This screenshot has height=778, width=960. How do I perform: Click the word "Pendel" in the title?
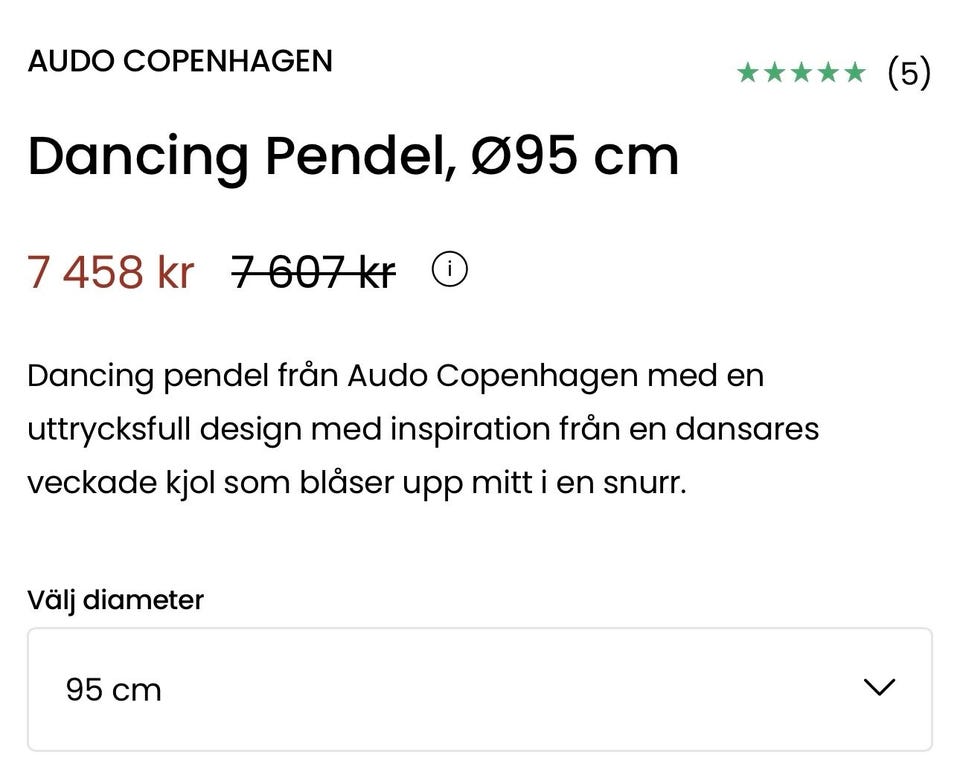coord(352,156)
